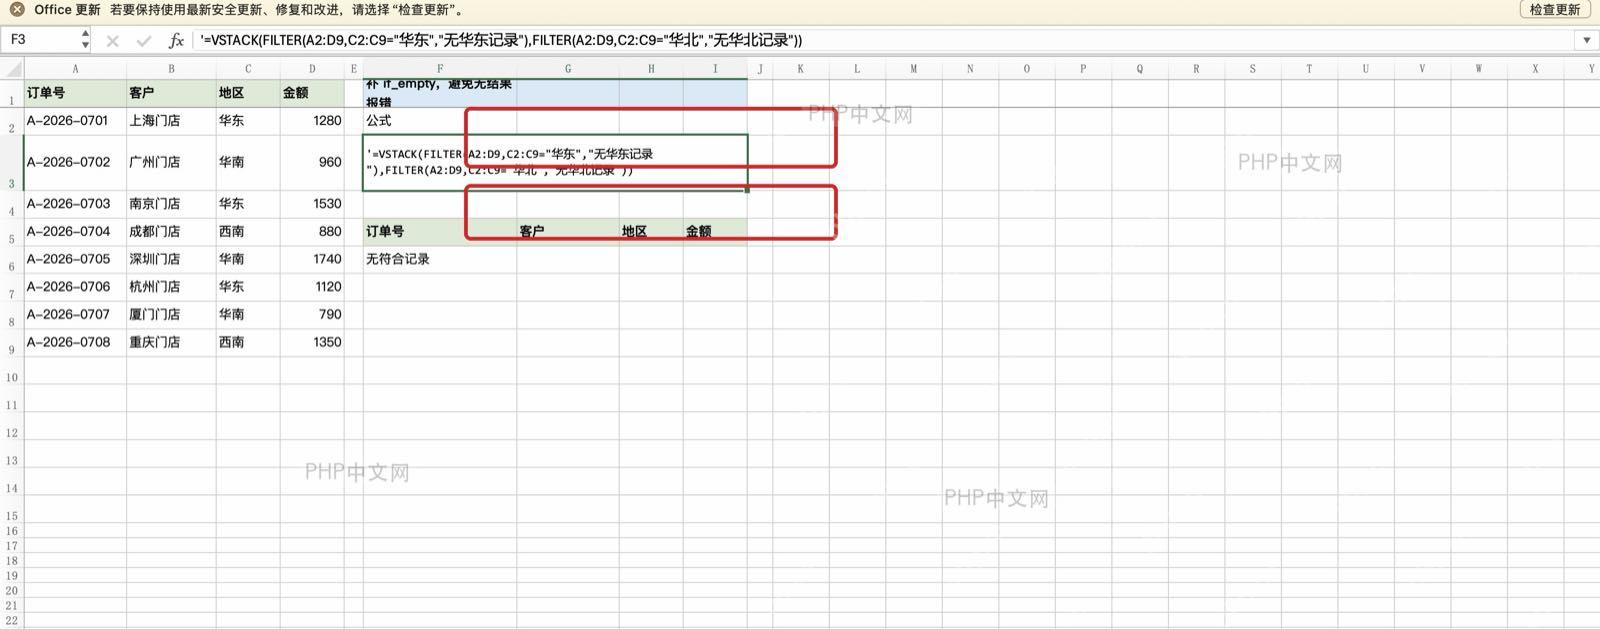Select the 华东 cell in 上海门店 row
The height and width of the screenshot is (629, 1600).
pyautogui.click(x=248, y=121)
